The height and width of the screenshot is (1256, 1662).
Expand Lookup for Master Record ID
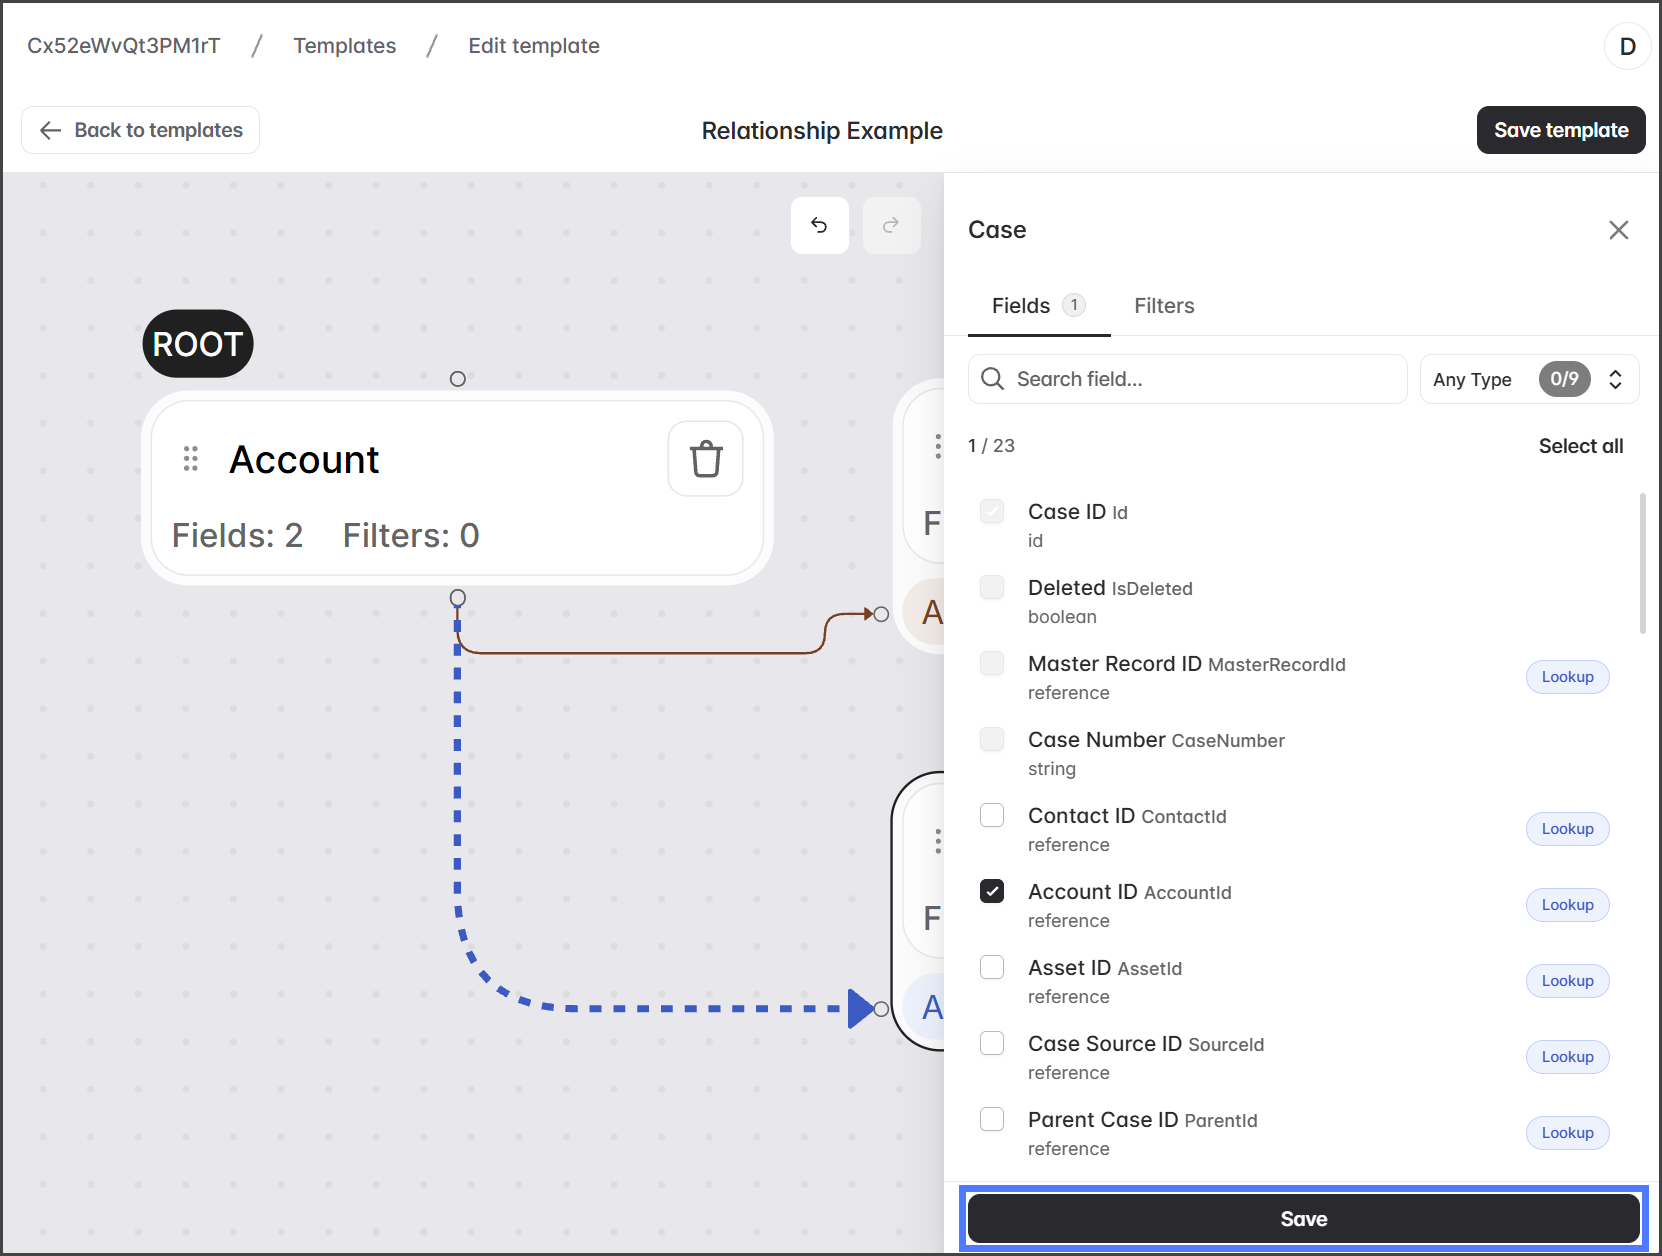click(x=1566, y=677)
